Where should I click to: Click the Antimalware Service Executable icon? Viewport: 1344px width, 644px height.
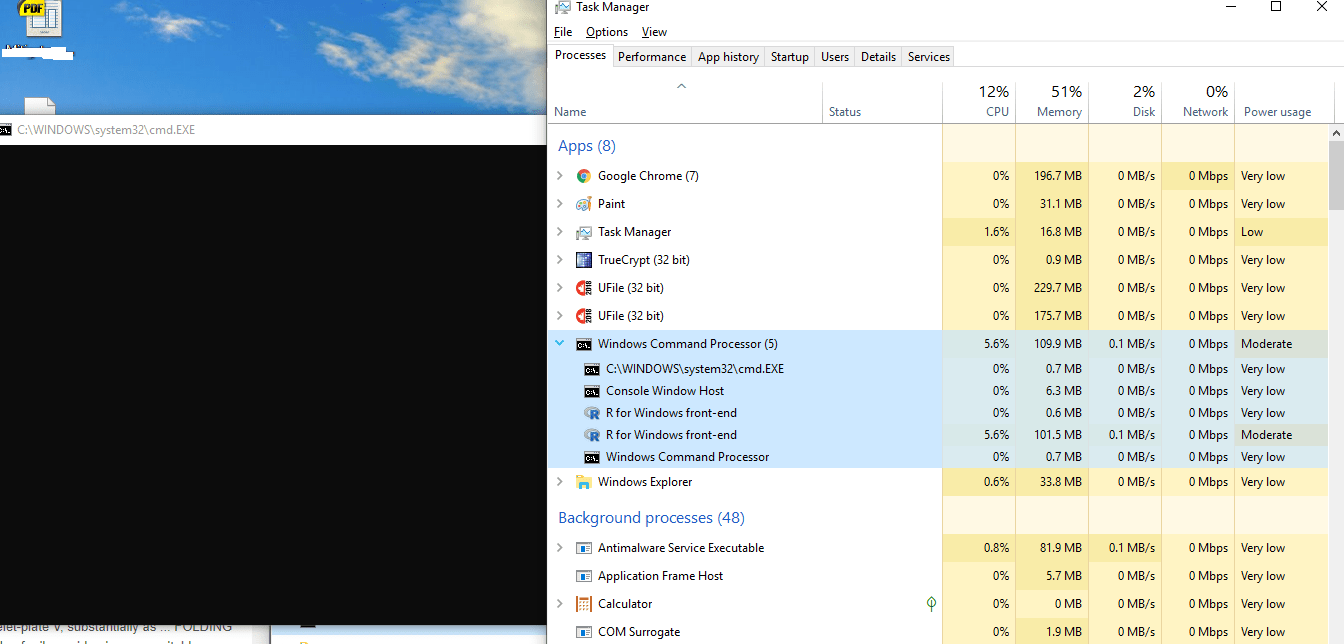tap(583, 547)
